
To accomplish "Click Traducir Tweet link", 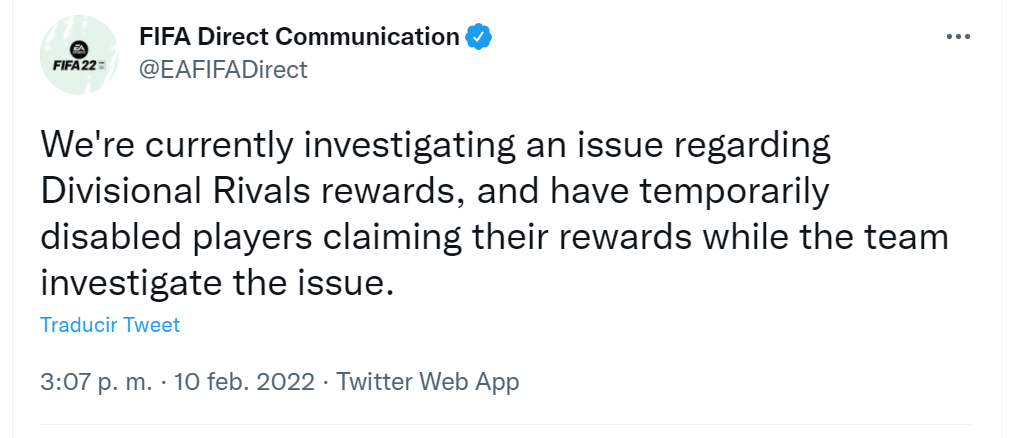I will [x=110, y=325].
